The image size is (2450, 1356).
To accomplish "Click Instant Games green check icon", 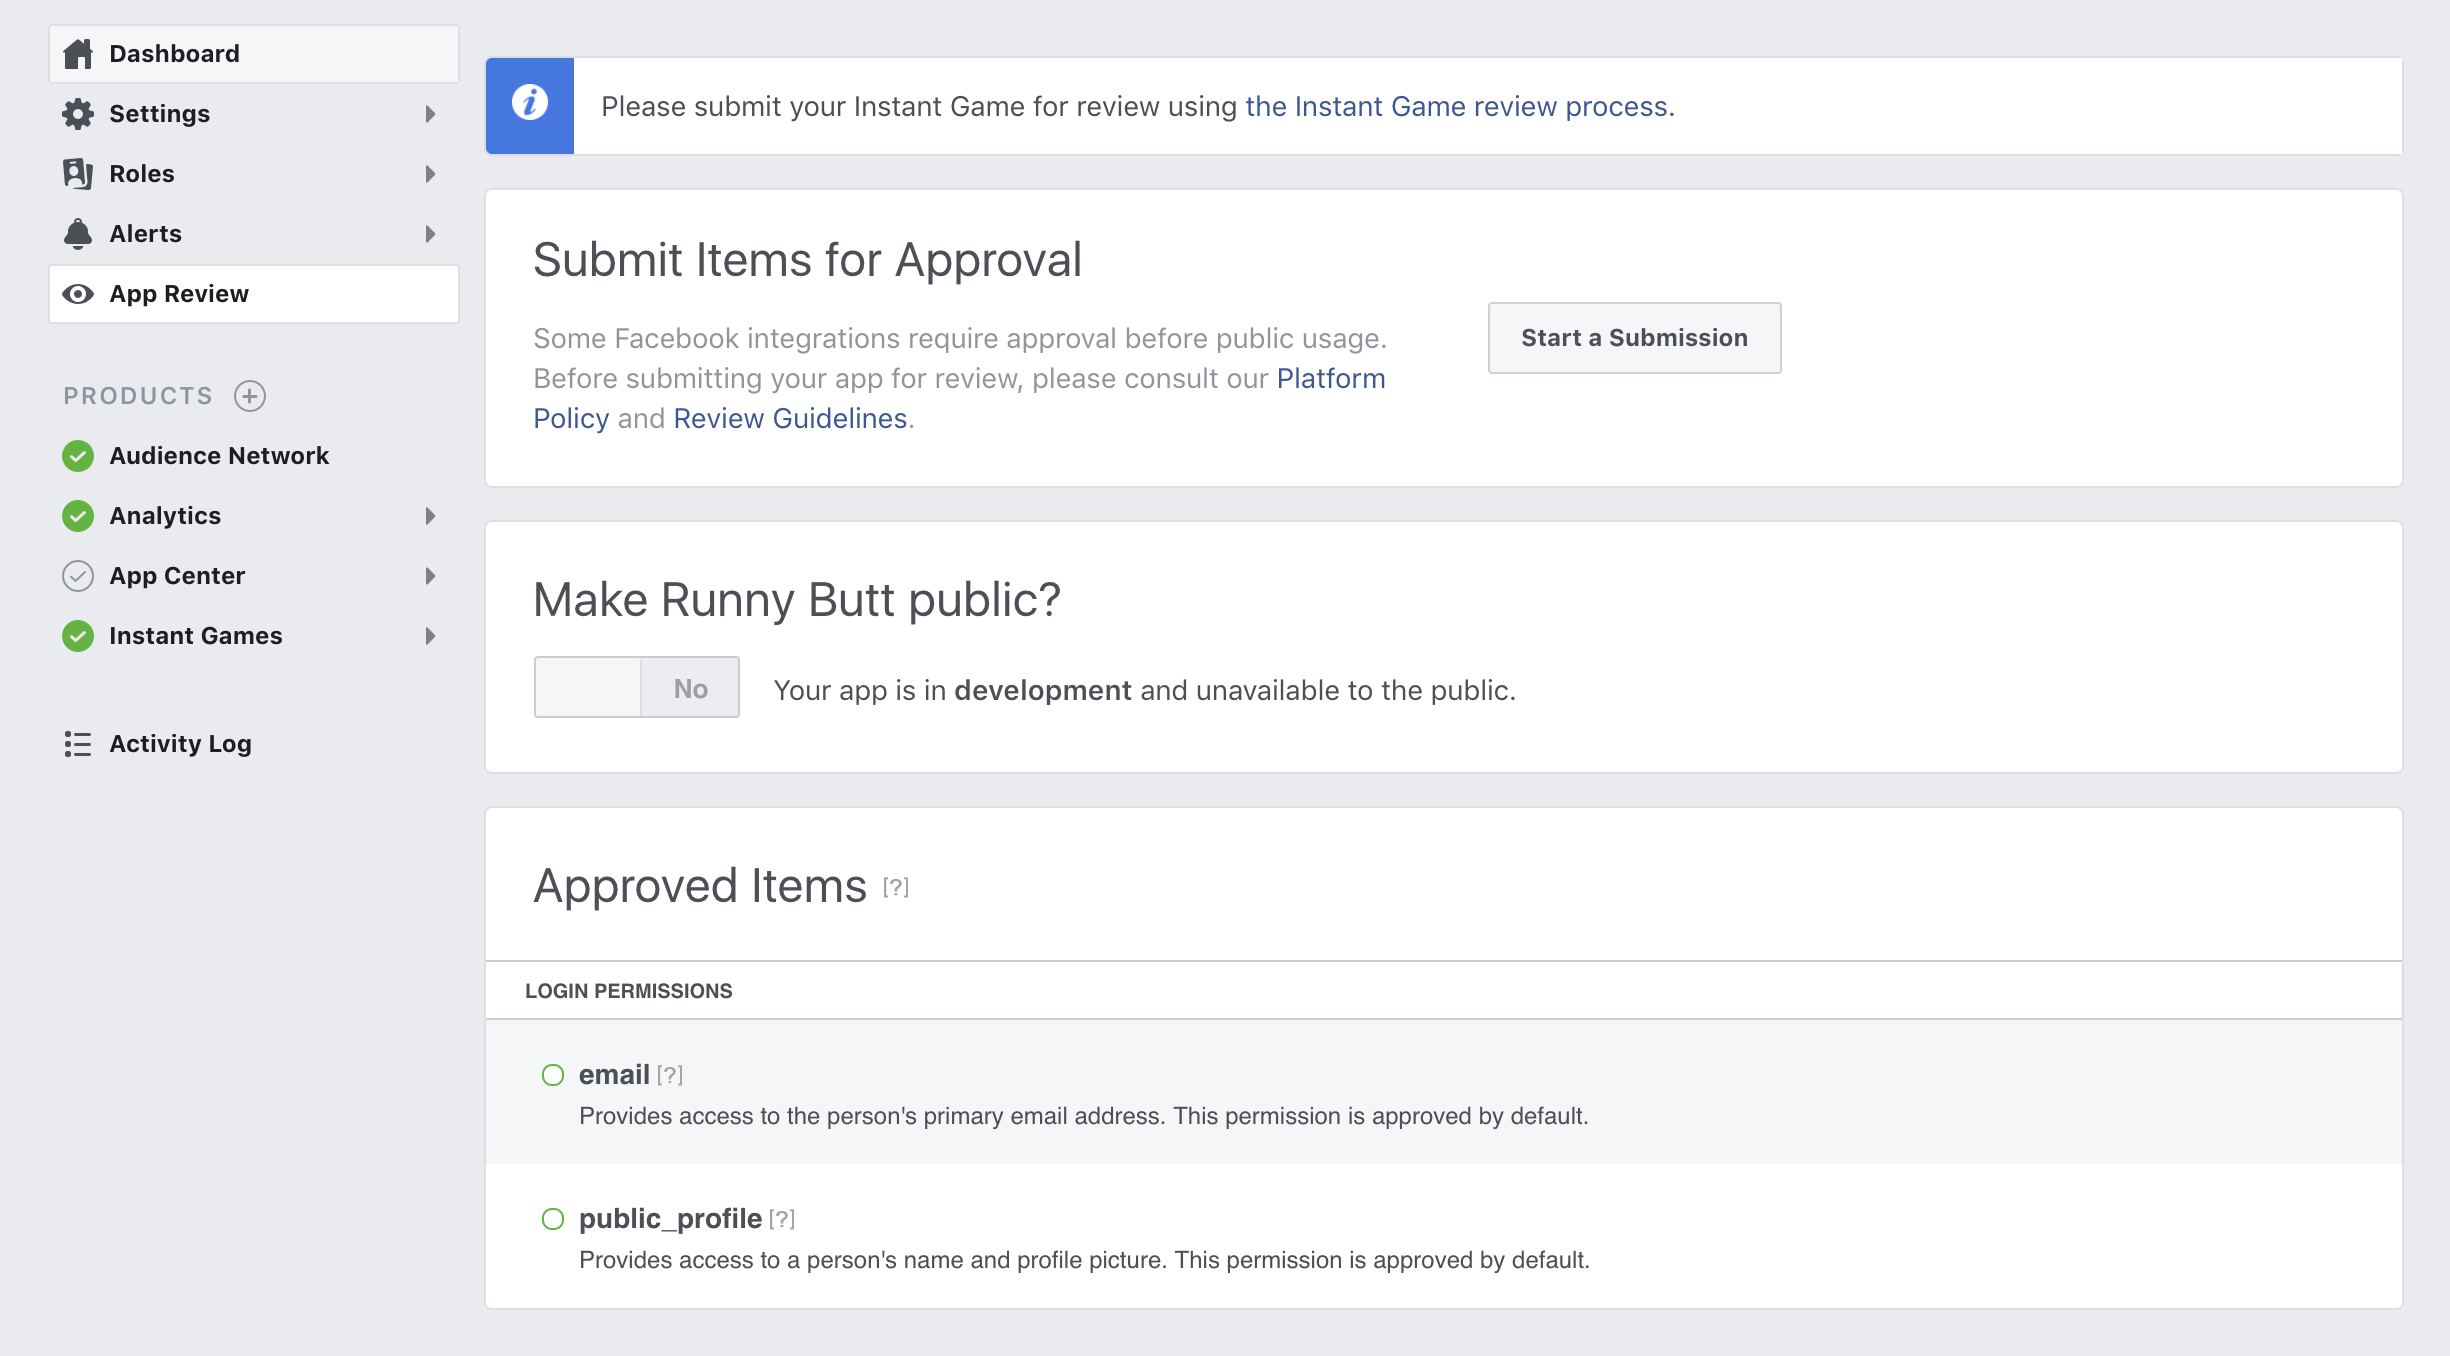I will pos(78,636).
